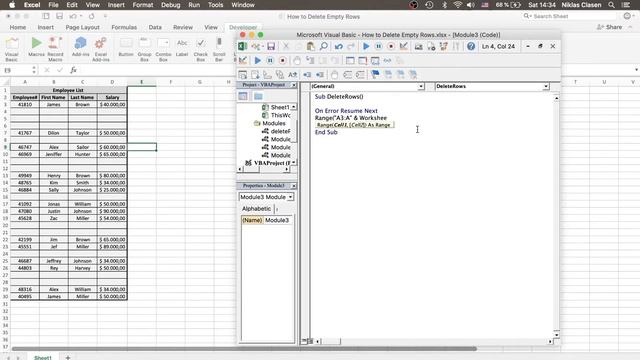This screenshot has height=360, width=640.
Task: Close the Project pane
Action: click(293, 85)
